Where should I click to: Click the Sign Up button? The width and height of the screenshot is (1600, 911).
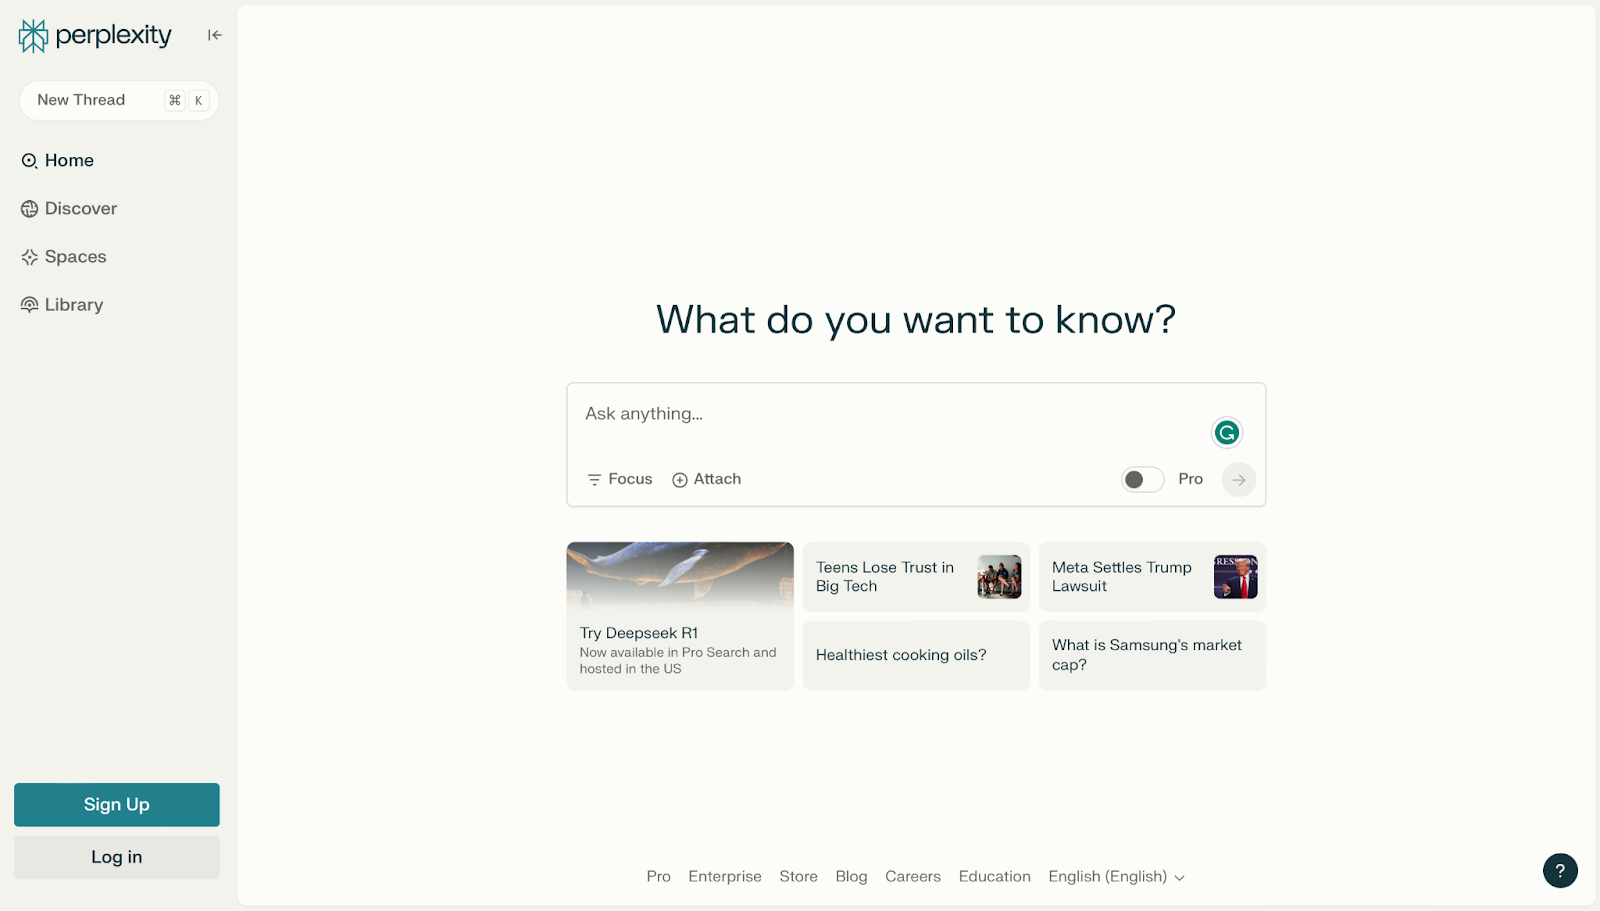coord(117,805)
